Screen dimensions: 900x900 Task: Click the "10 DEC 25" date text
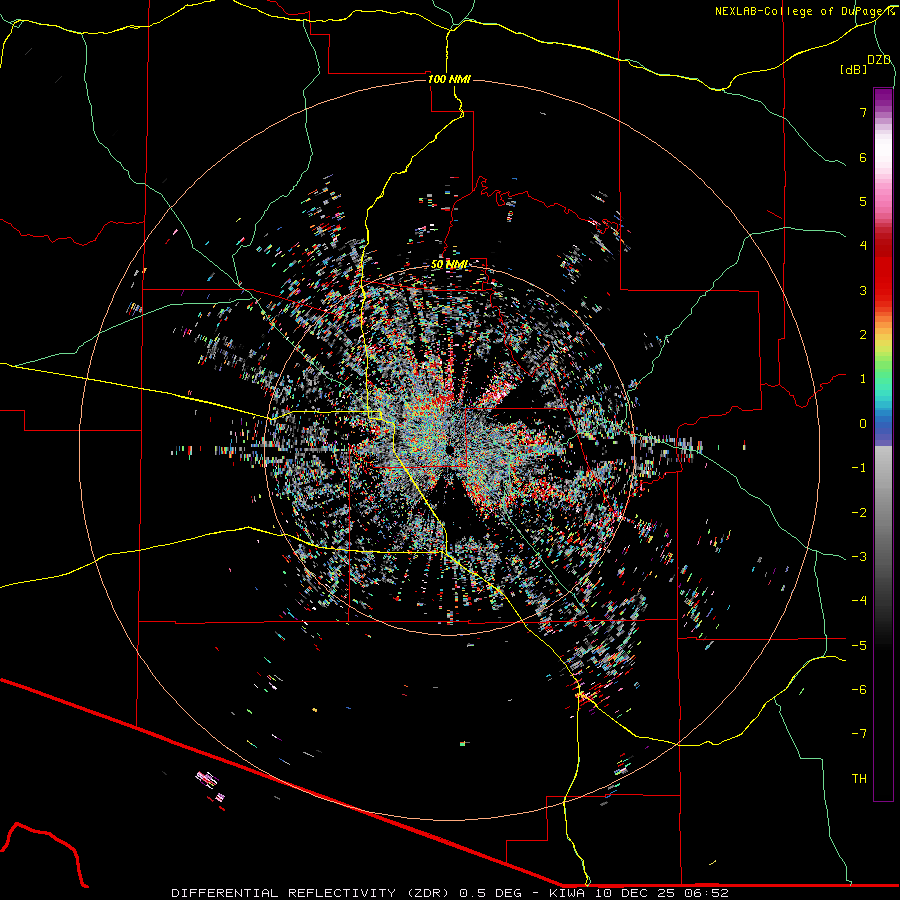[x=636, y=893]
